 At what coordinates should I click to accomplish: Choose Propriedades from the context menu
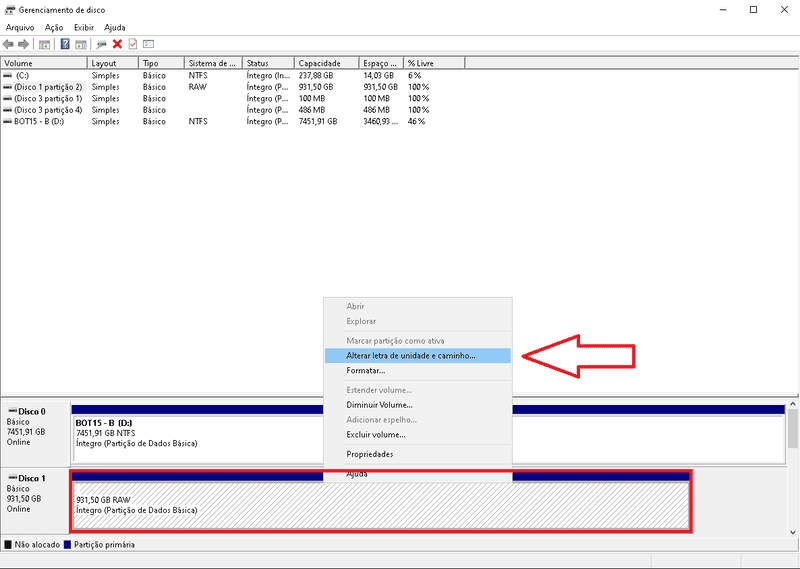[417, 454]
